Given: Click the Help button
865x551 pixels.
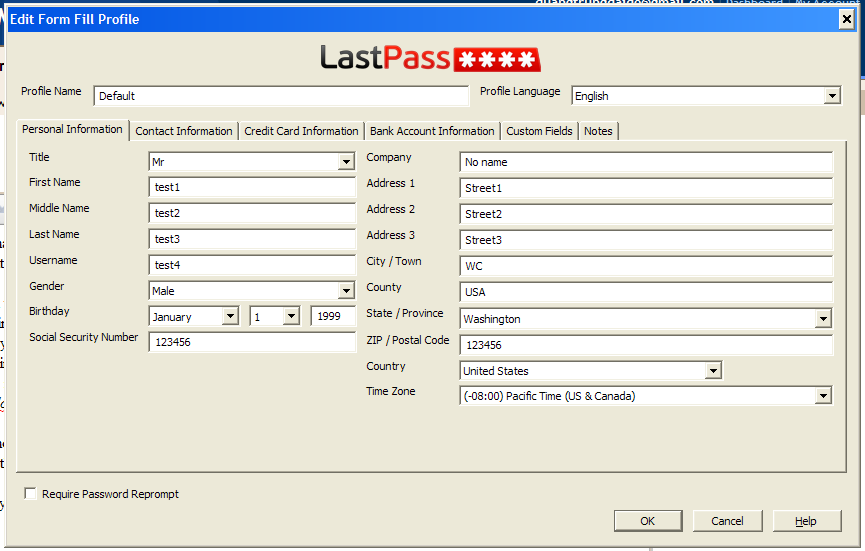Looking at the screenshot, I should [x=807, y=521].
